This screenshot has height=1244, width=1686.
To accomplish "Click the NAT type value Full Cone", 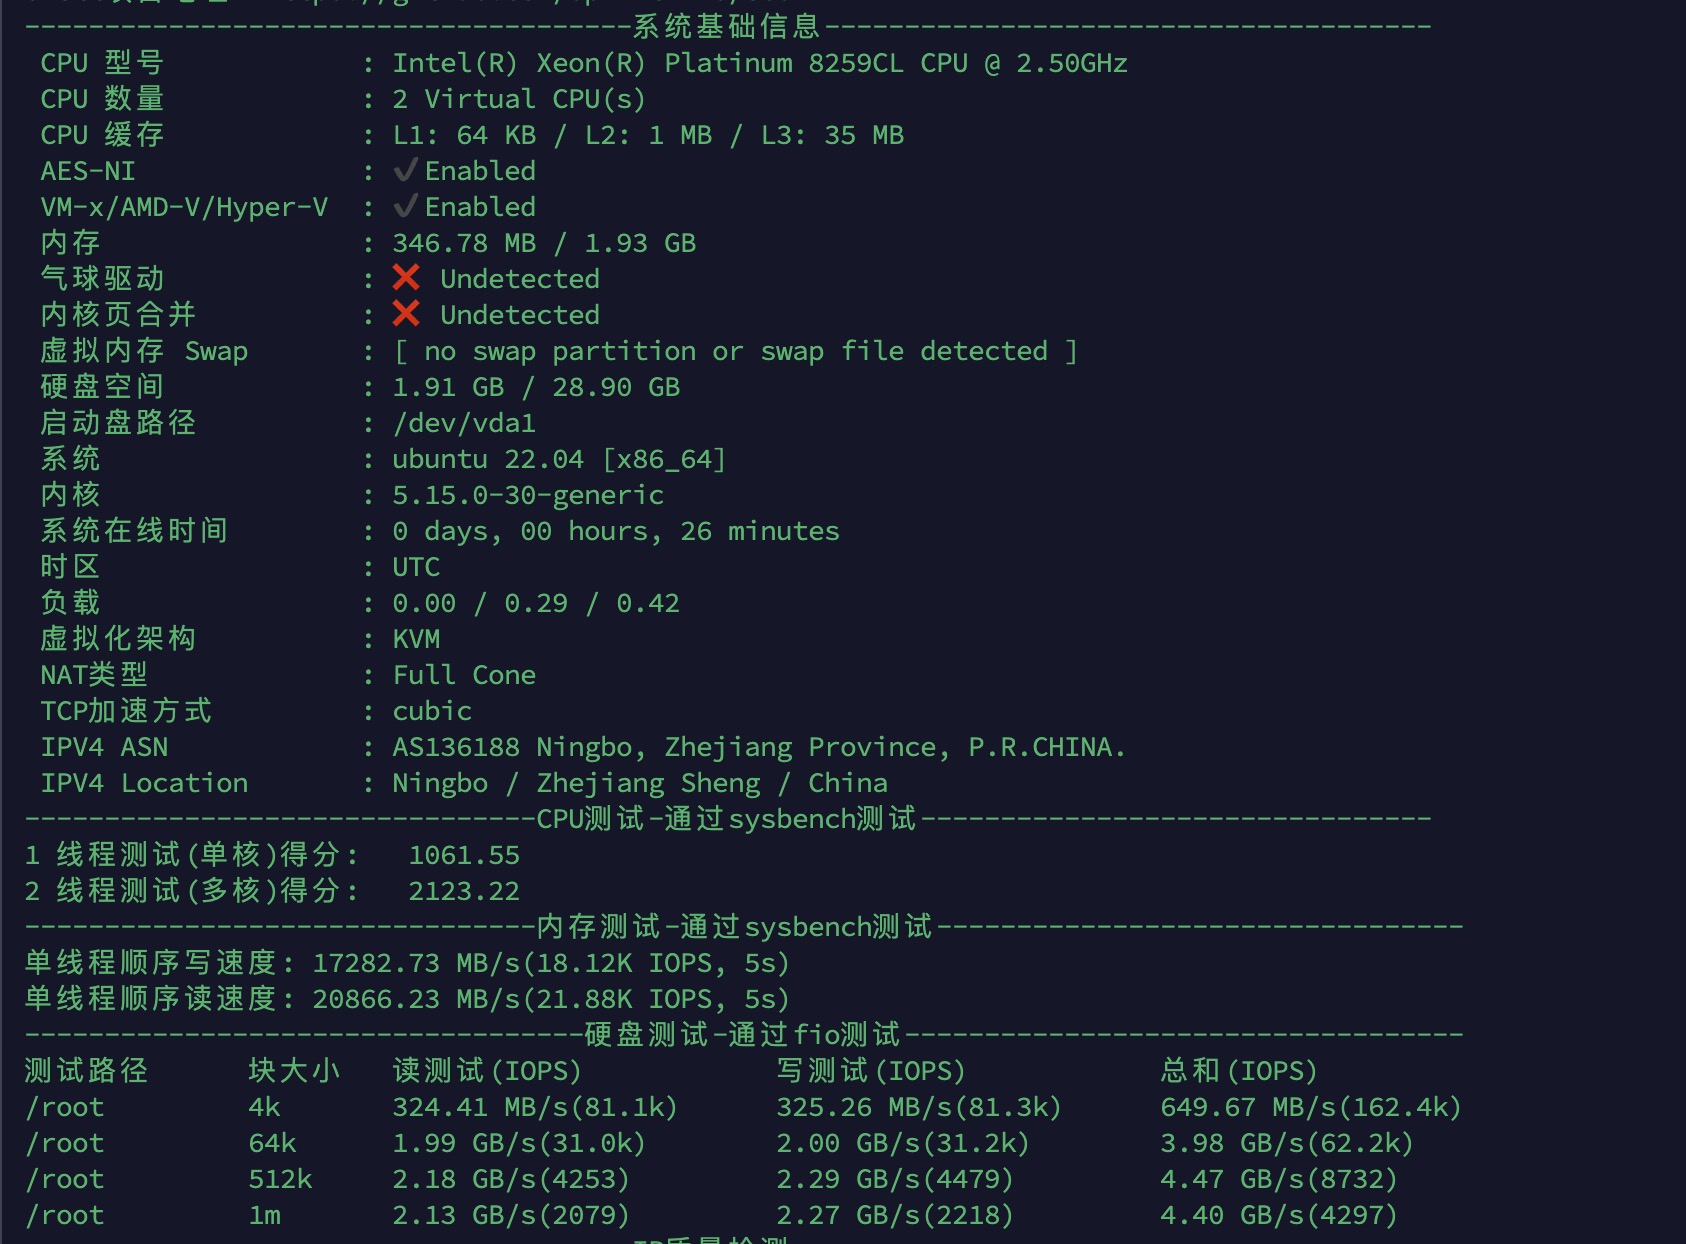I will click(x=464, y=675).
